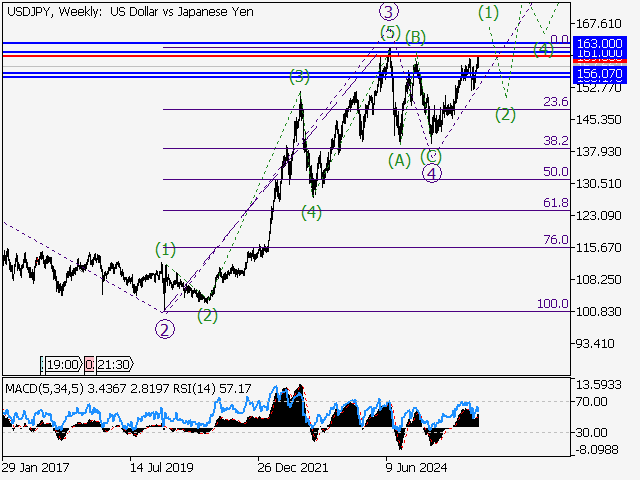Viewport: 640px width, 480px height.
Task: Click the pink event flag before 21:30
Action: pos(89,365)
